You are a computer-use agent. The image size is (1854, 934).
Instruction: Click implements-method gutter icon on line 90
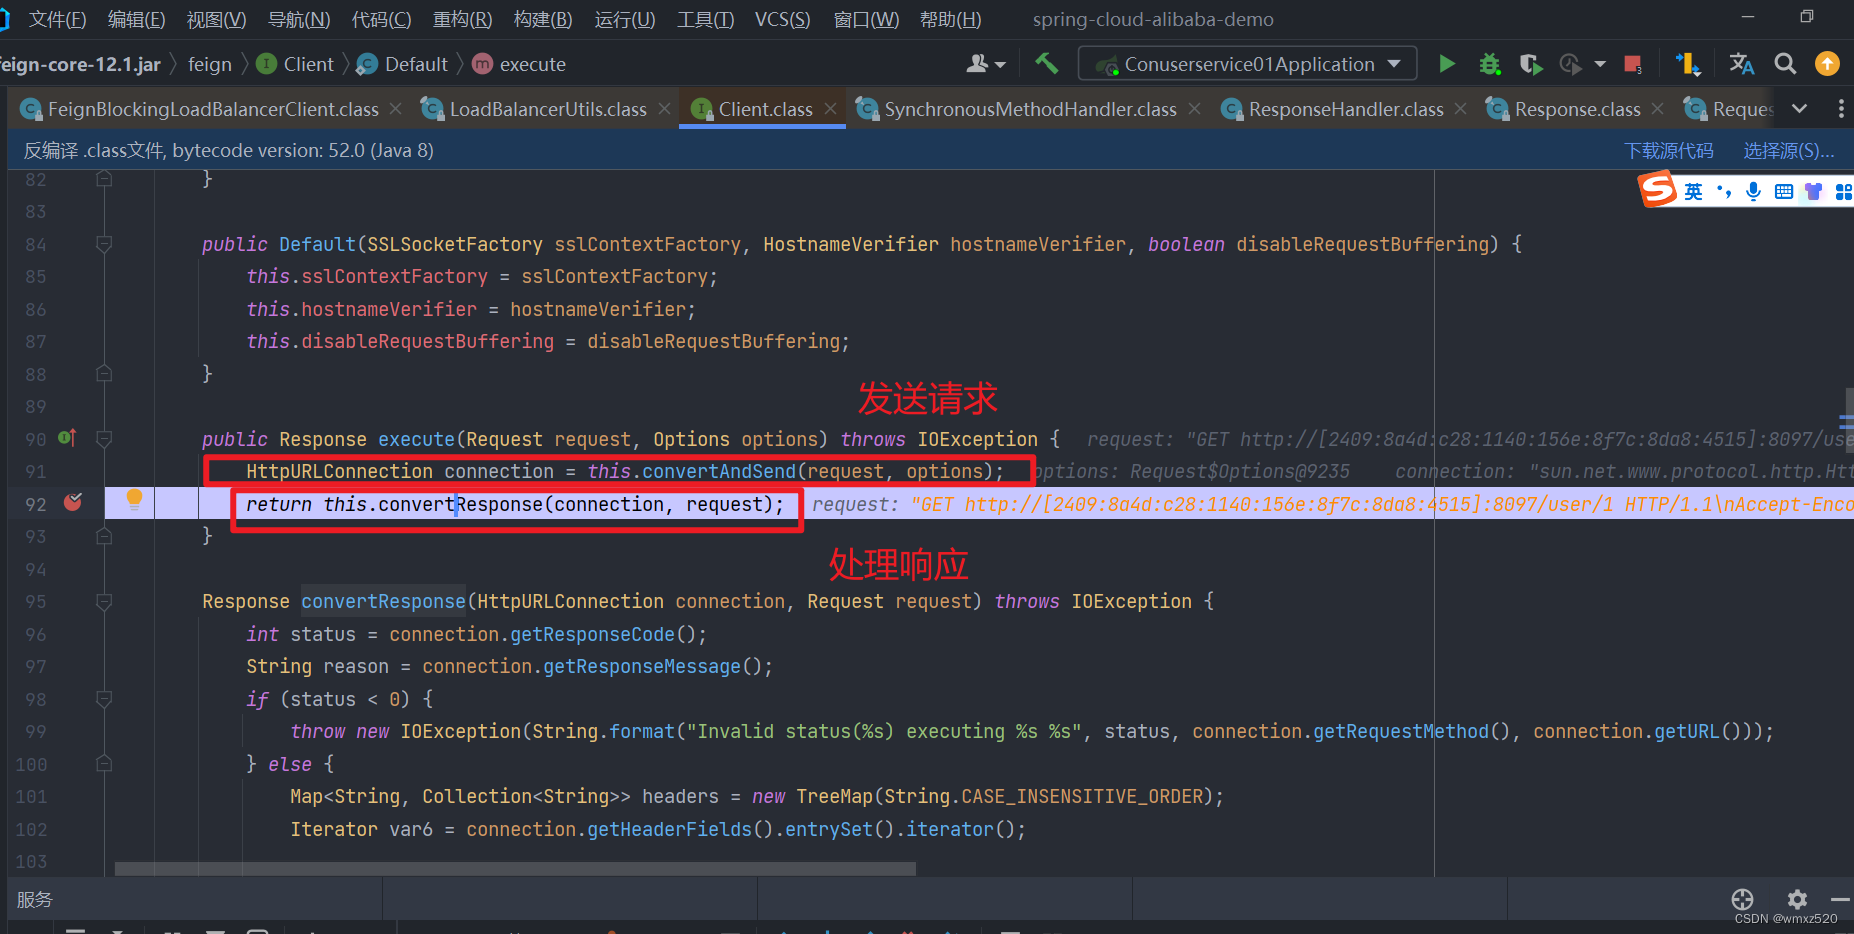[67, 438]
